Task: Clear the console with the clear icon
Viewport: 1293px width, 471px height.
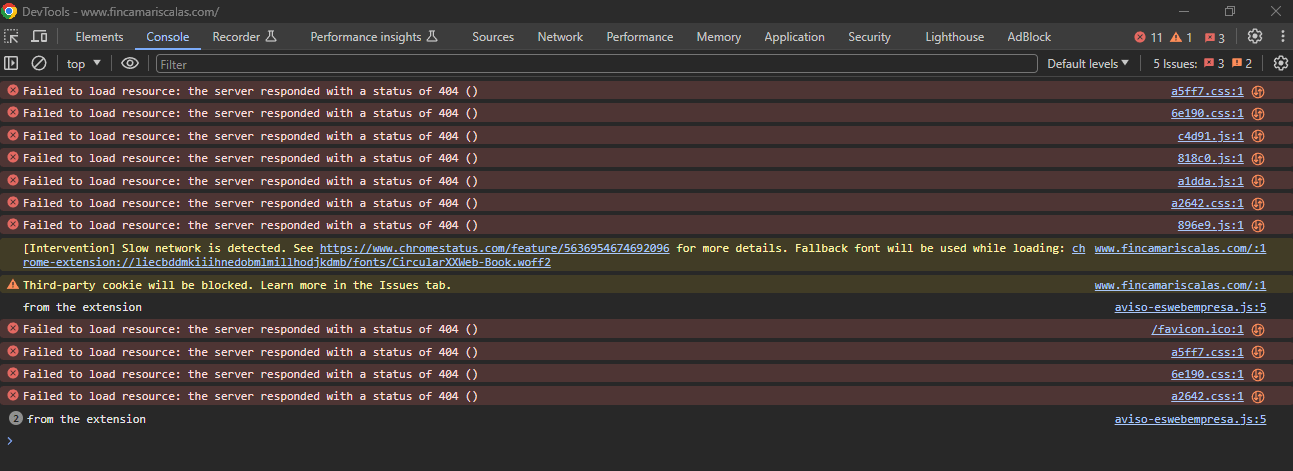Action: click(x=39, y=63)
